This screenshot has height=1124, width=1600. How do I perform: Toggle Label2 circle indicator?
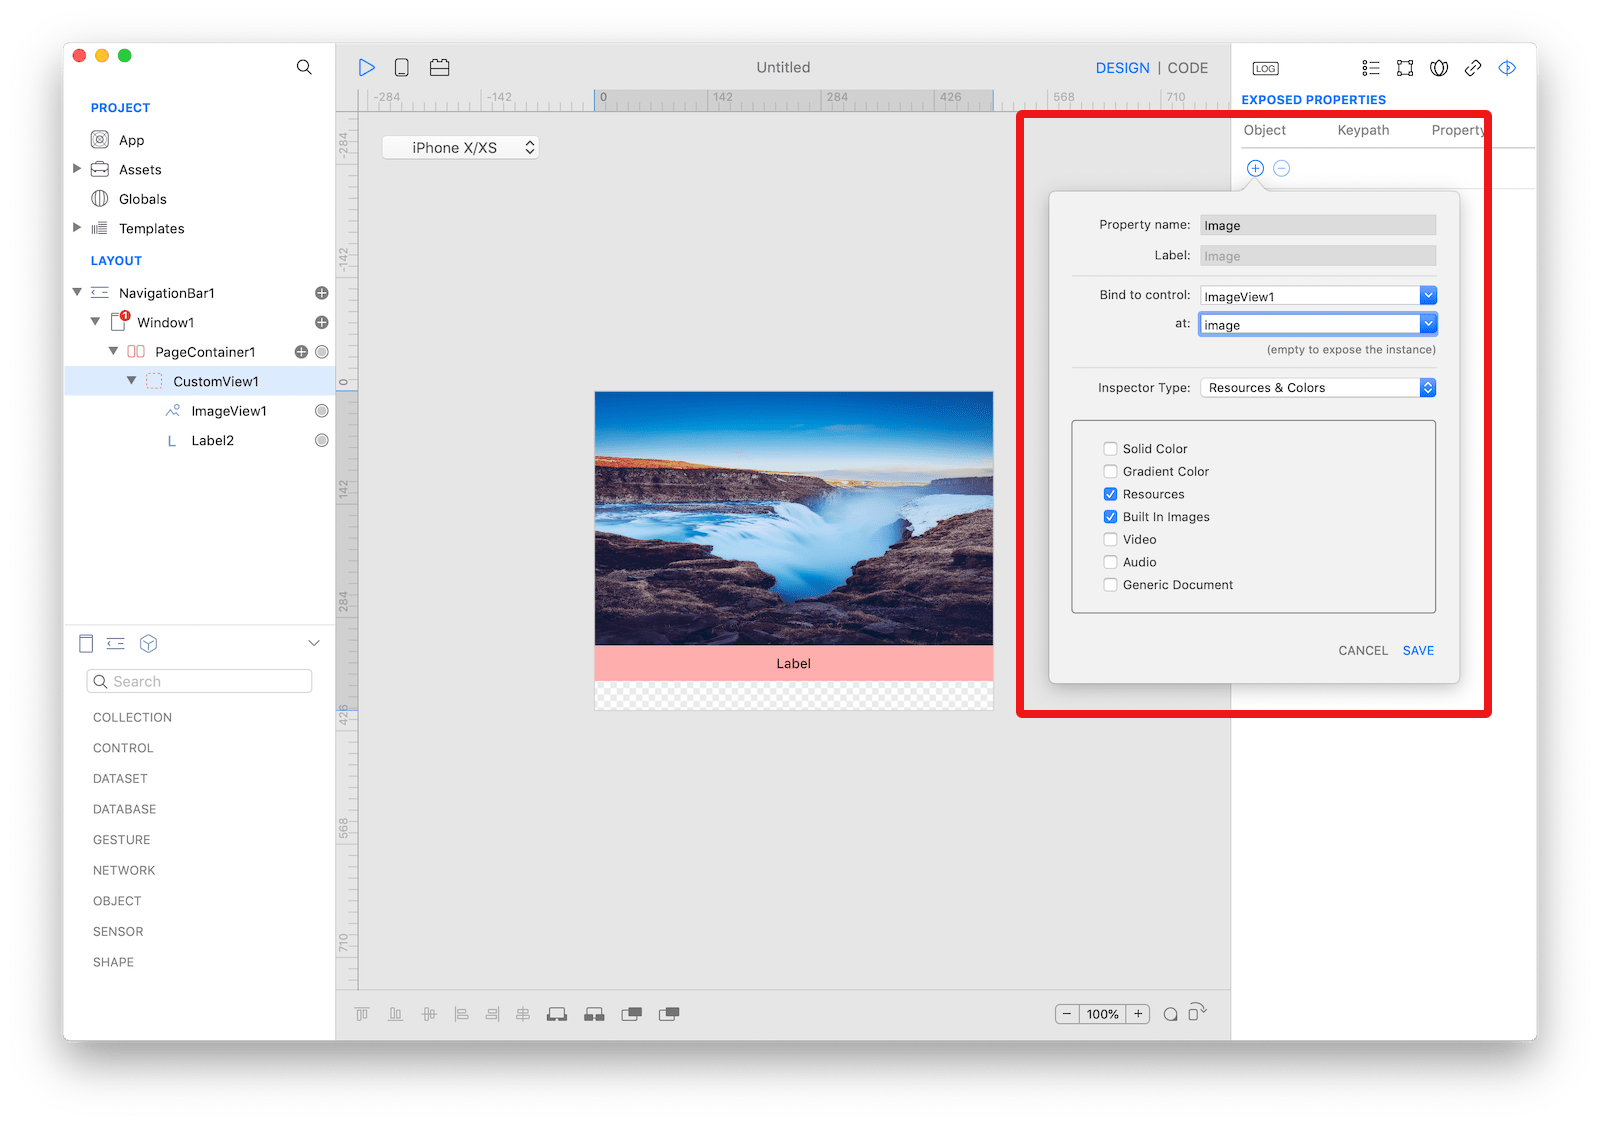[322, 440]
